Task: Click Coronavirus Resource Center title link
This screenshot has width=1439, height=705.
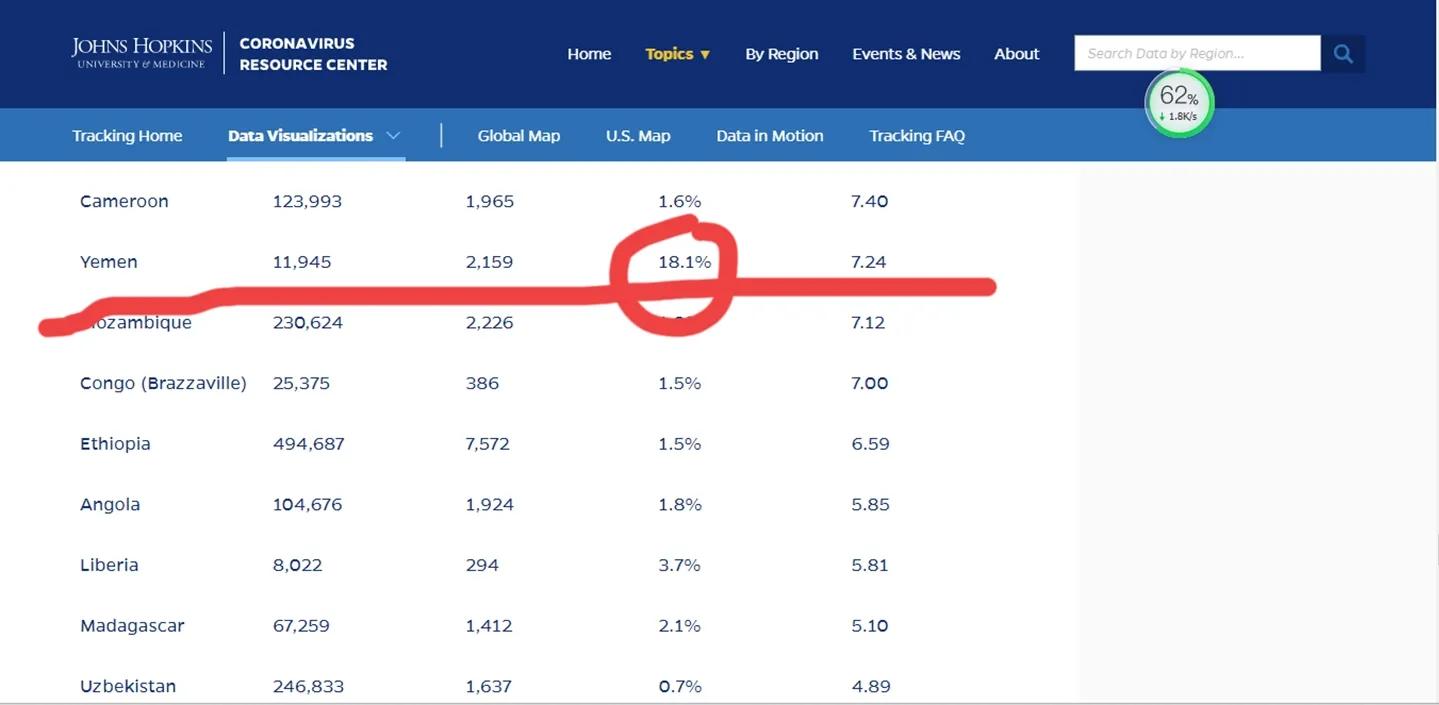Action: tap(313, 54)
